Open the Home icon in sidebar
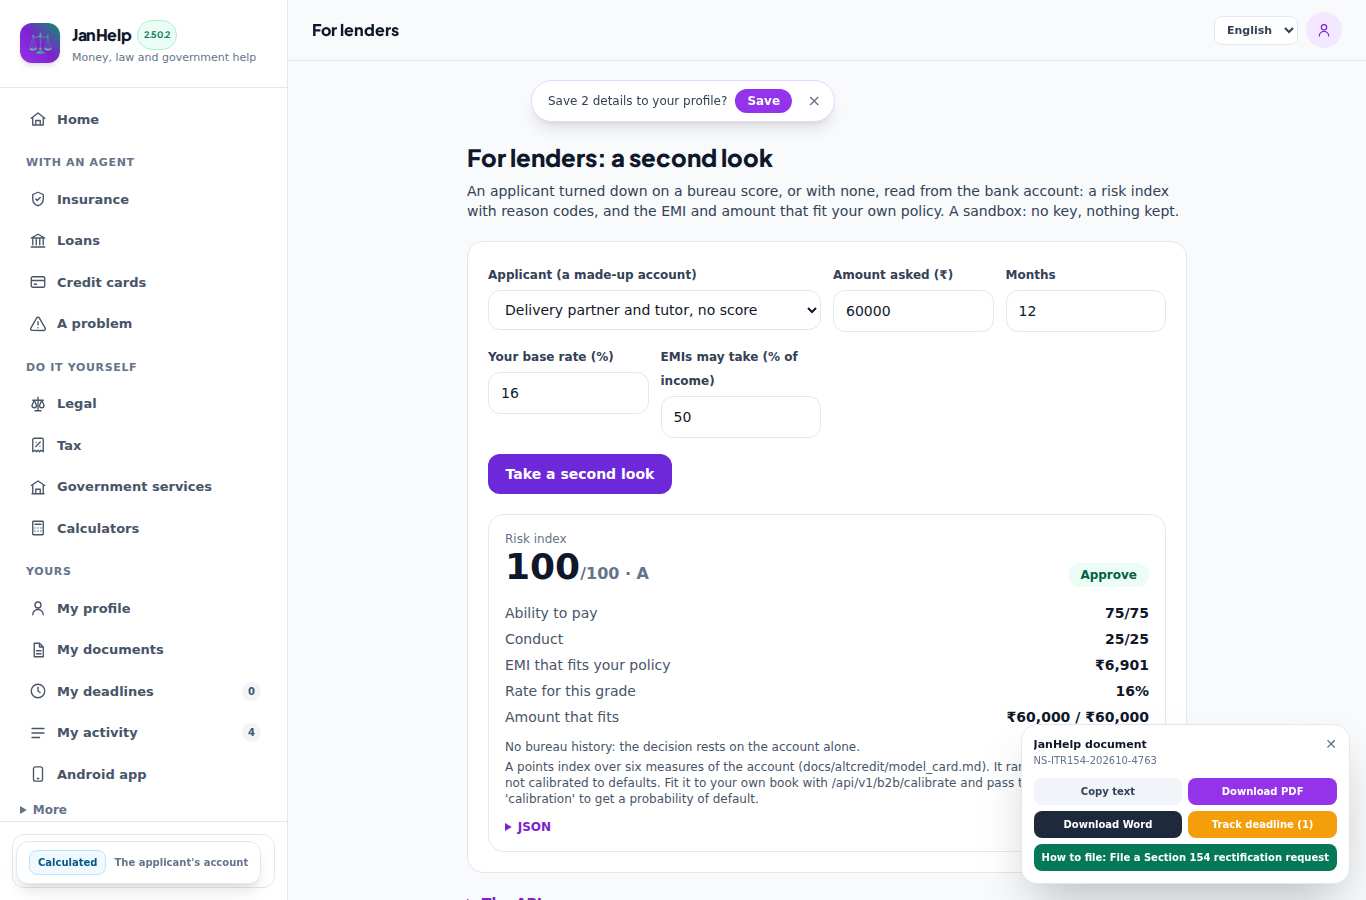 [38, 119]
